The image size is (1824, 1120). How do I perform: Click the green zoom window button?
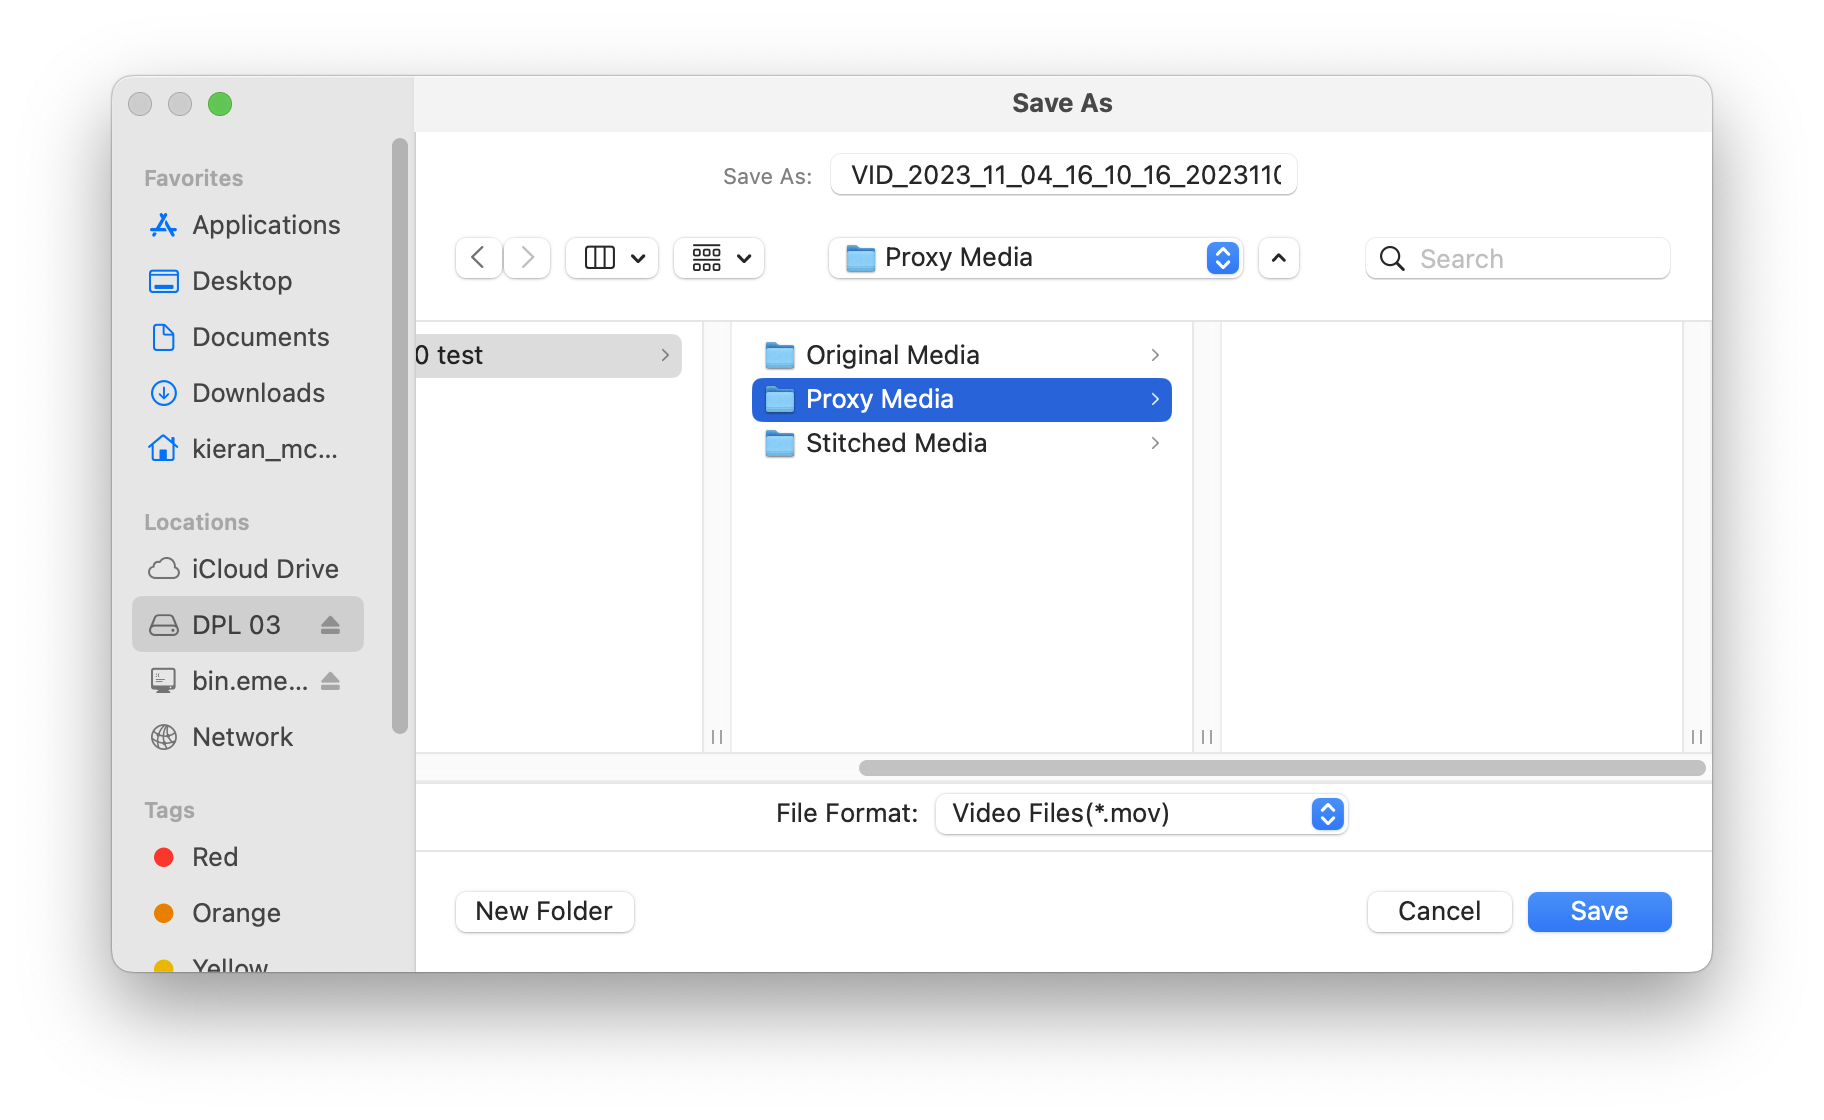pyautogui.click(x=220, y=104)
